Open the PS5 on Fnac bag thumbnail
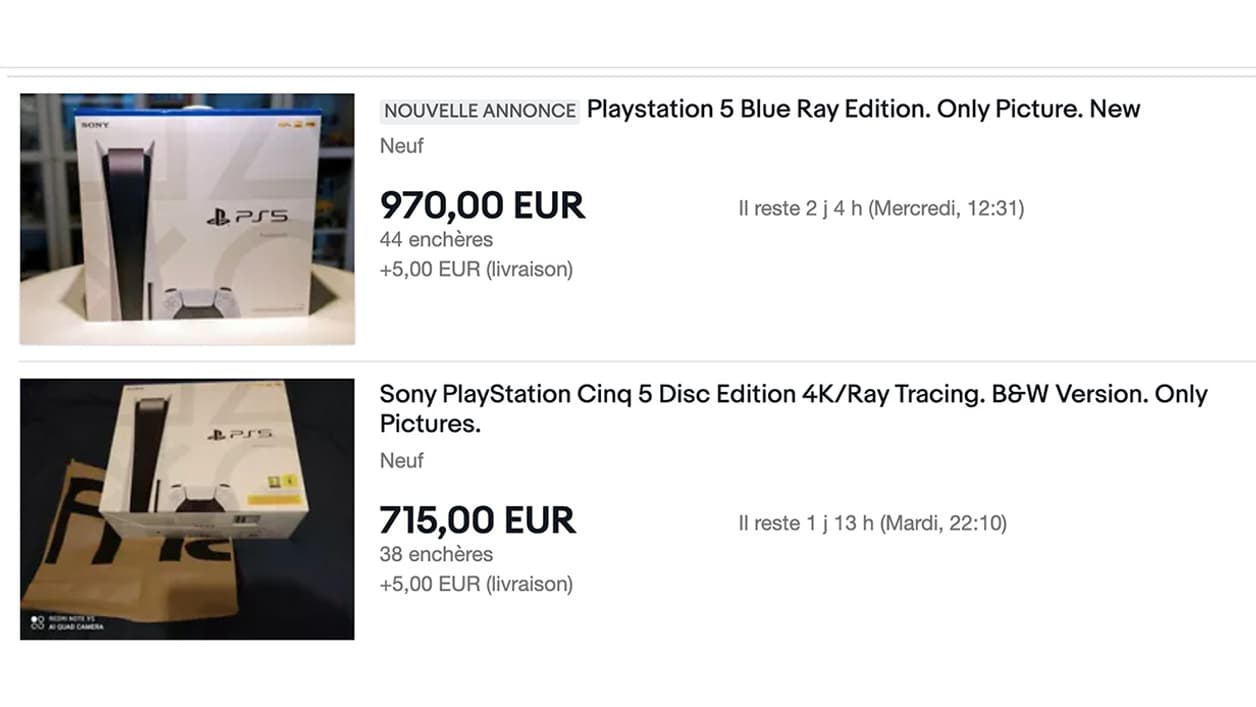The height and width of the screenshot is (707, 1256). coord(187,509)
